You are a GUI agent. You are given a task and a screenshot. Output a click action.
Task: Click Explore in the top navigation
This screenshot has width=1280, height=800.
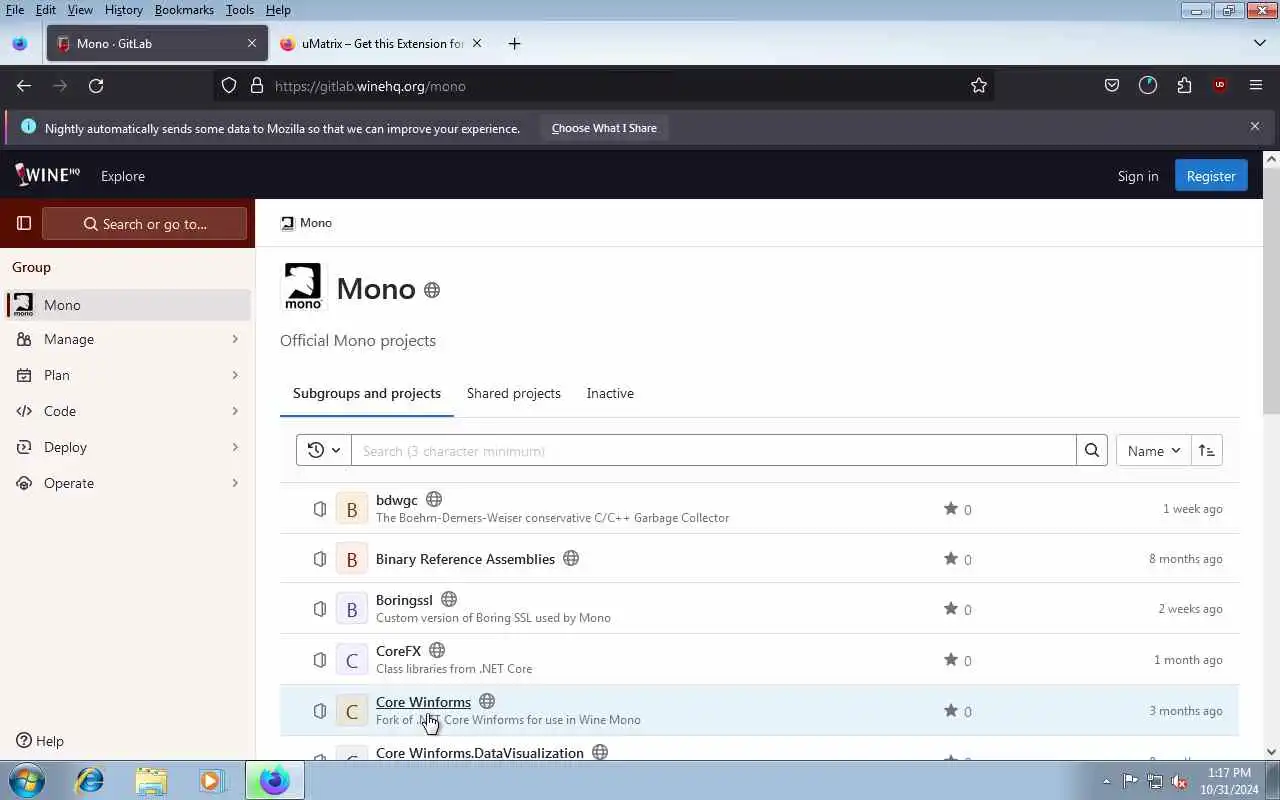pos(123,176)
